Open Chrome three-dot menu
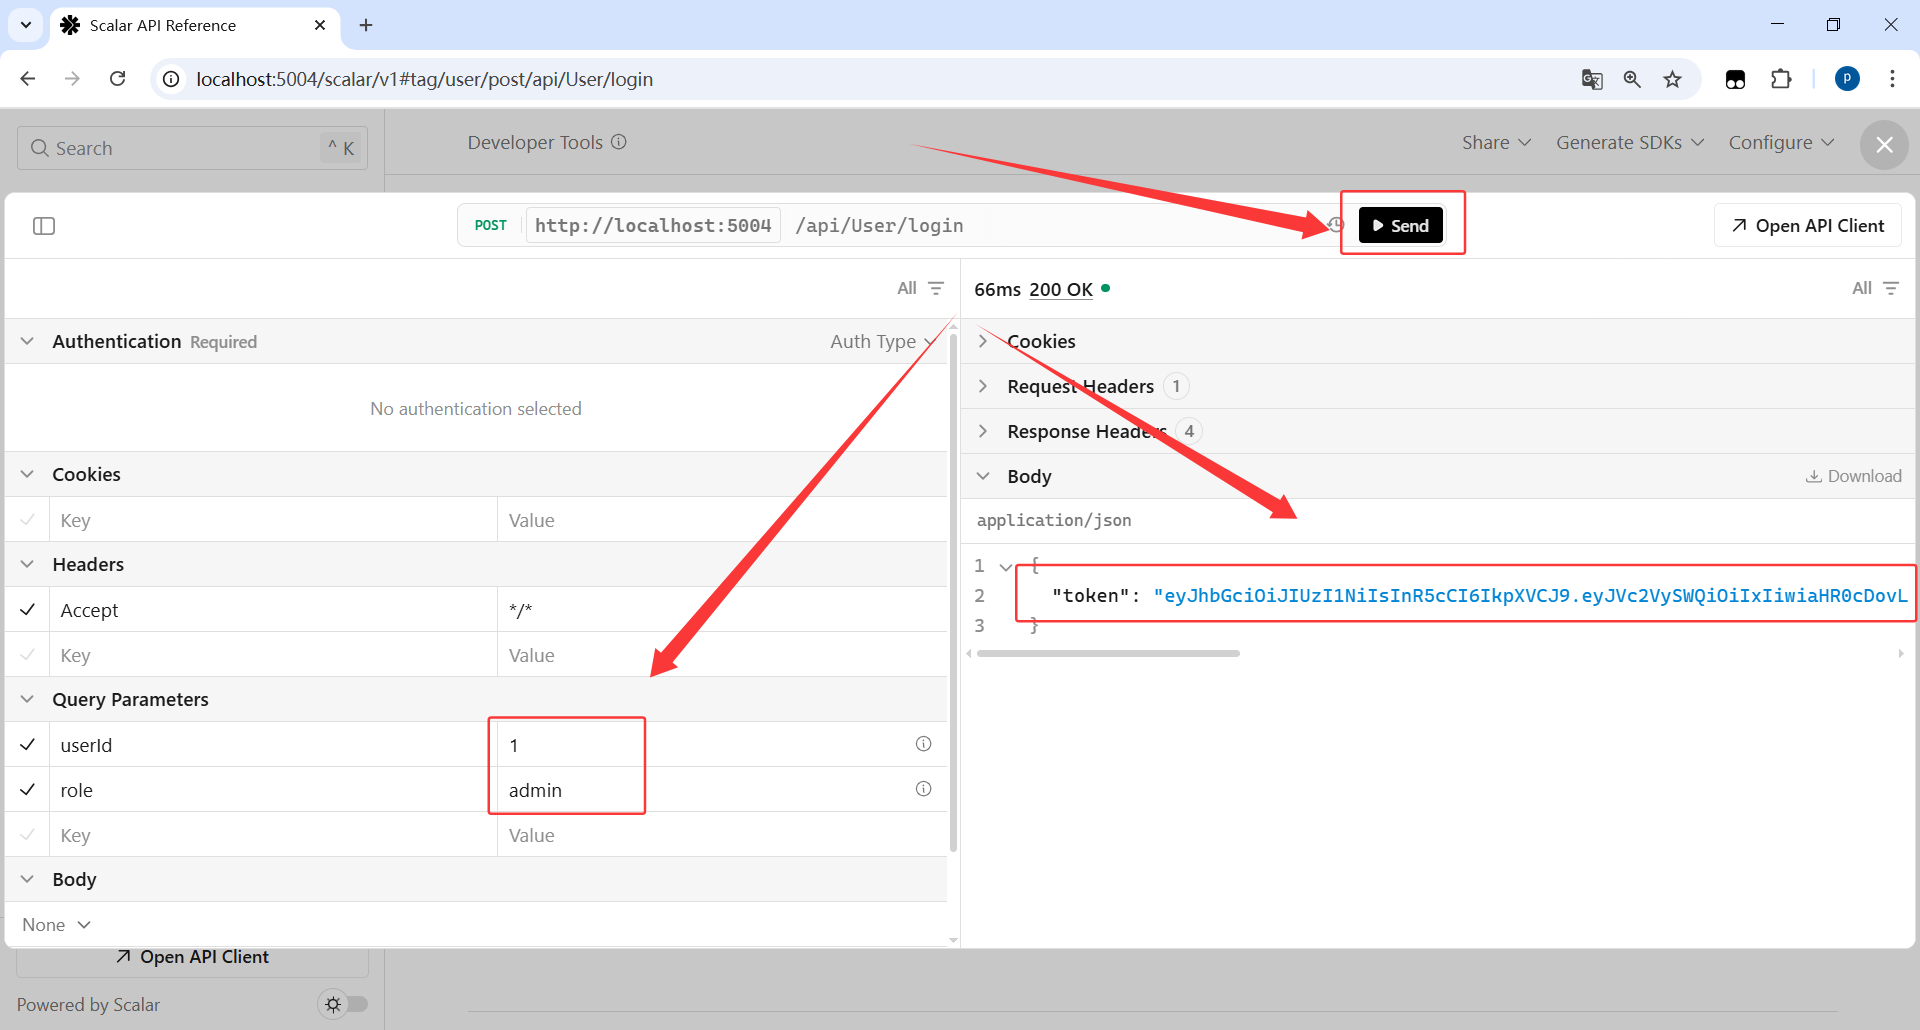The width and height of the screenshot is (1920, 1030). coord(1892,79)
